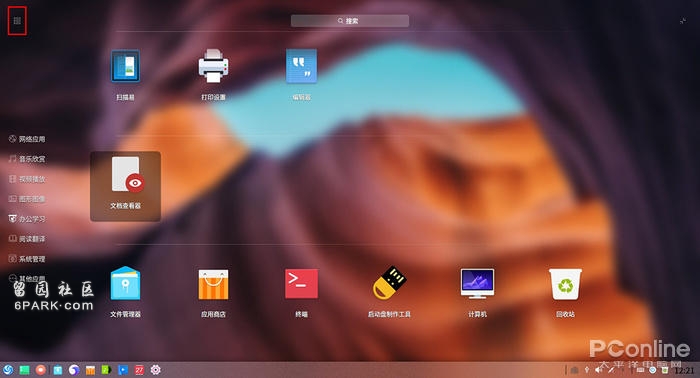Click the 搜索 search field
The height and width of the screenshot is (378, 700).
(350, 21)
